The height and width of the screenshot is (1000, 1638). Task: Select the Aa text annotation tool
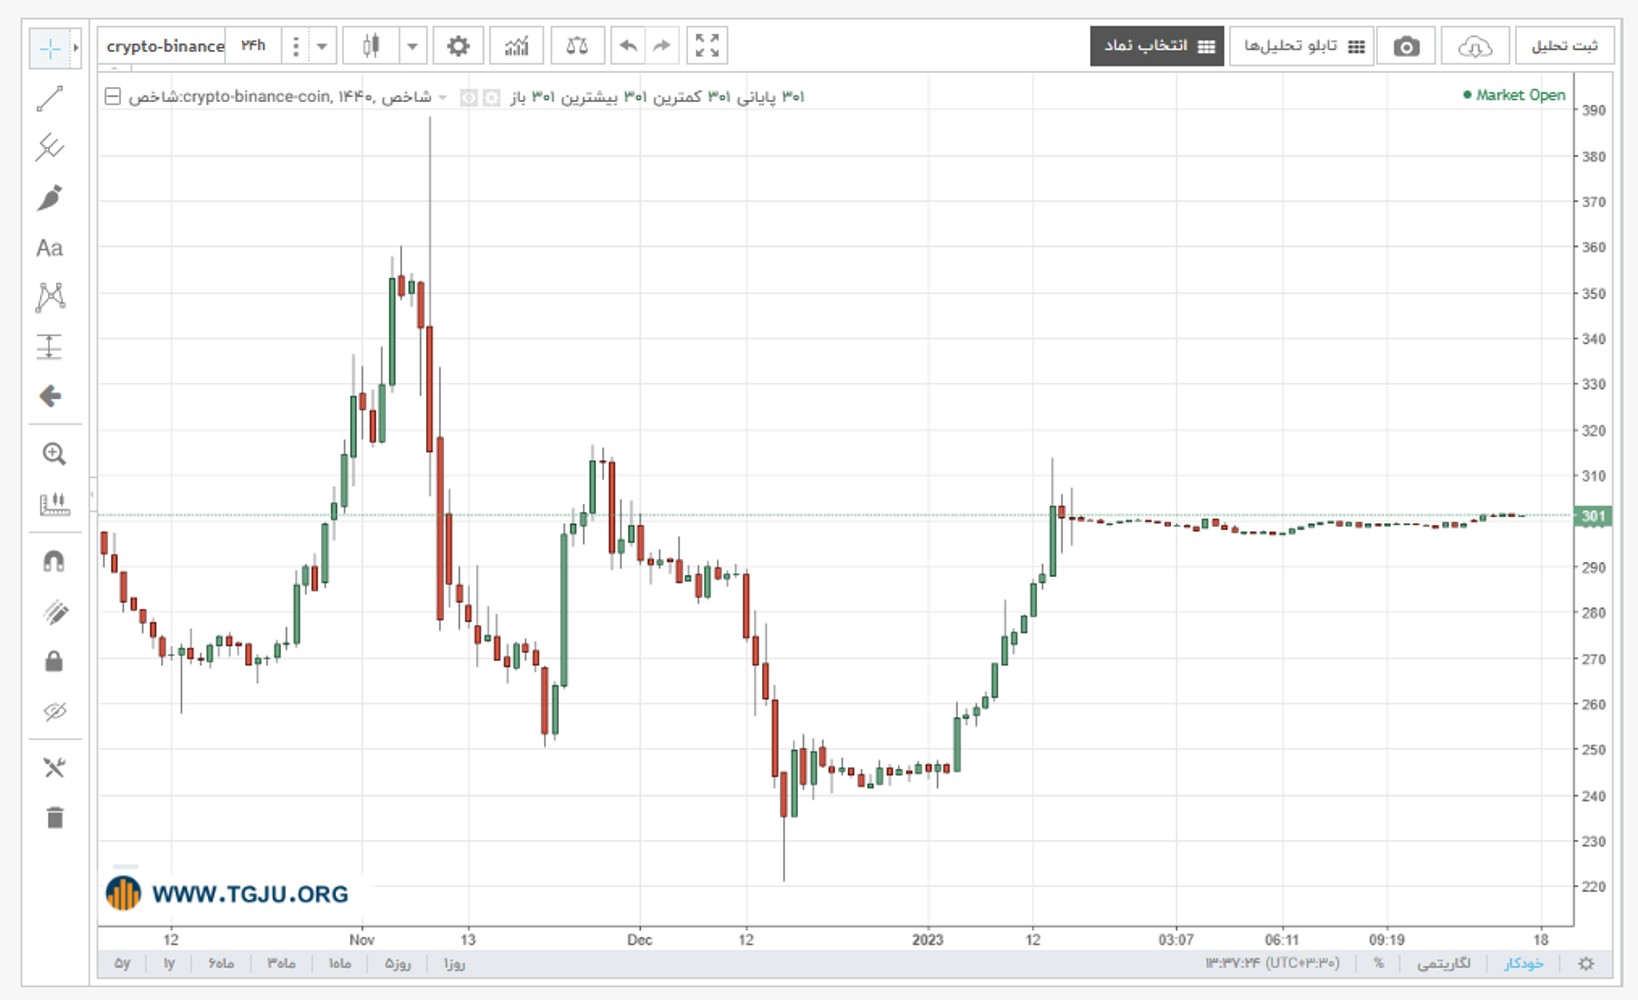coord(50,248)
